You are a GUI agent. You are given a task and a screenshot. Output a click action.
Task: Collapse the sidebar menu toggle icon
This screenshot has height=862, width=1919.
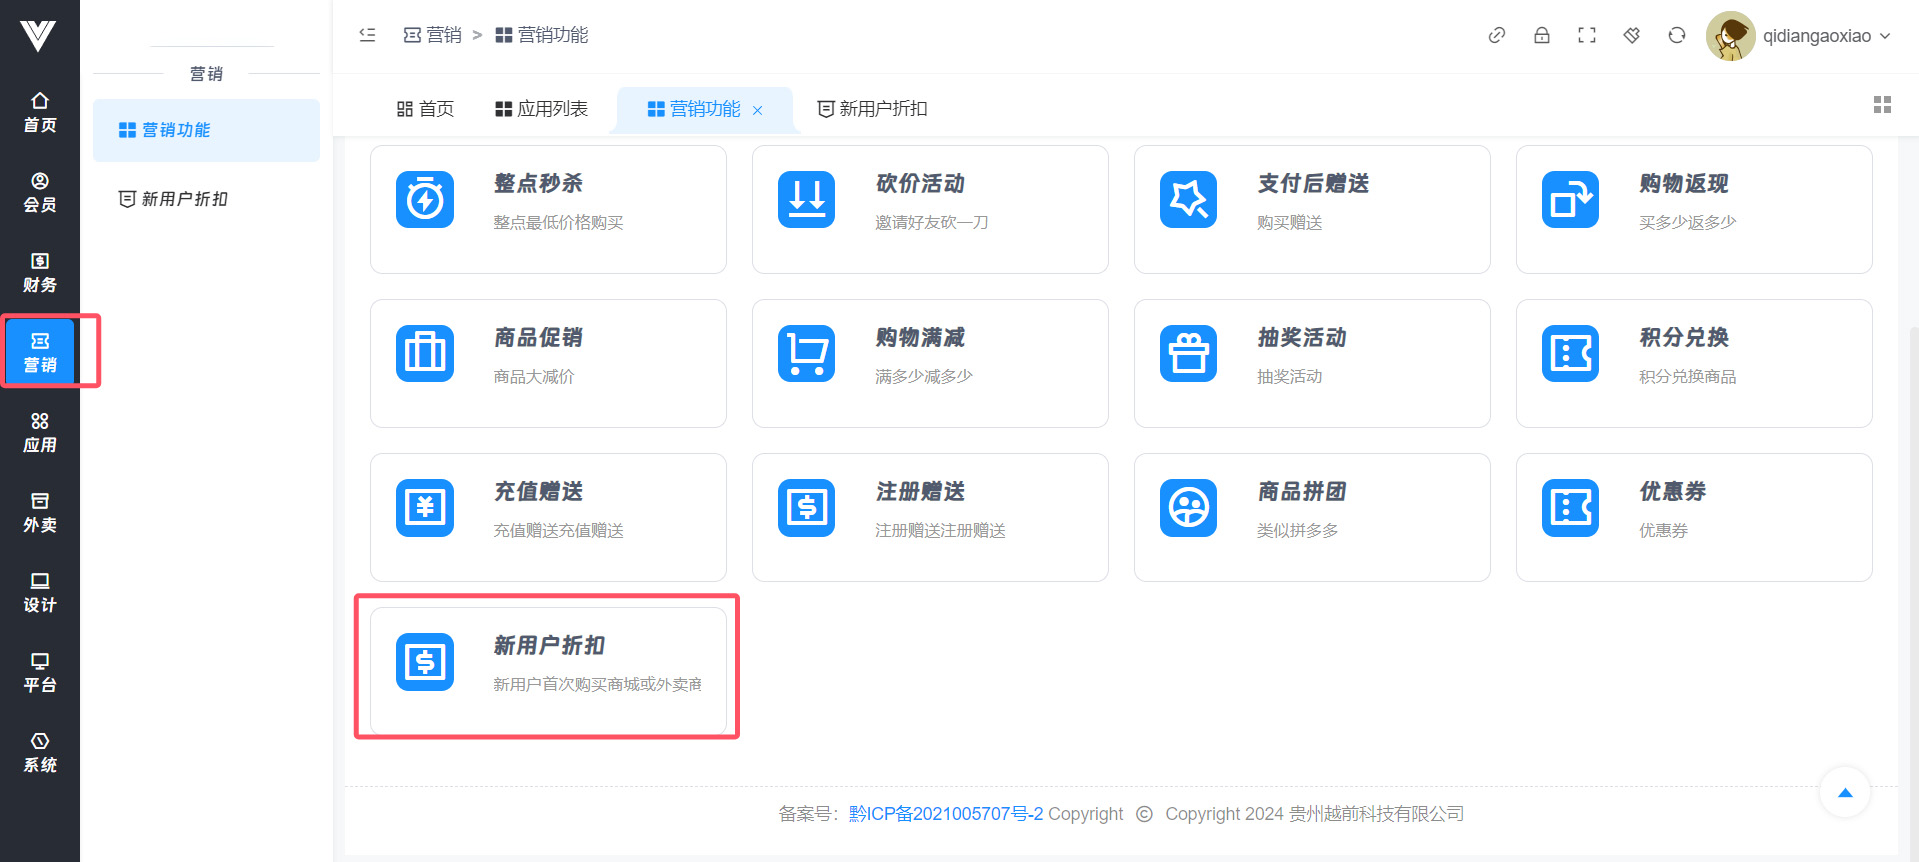click(x=367, y=35)
